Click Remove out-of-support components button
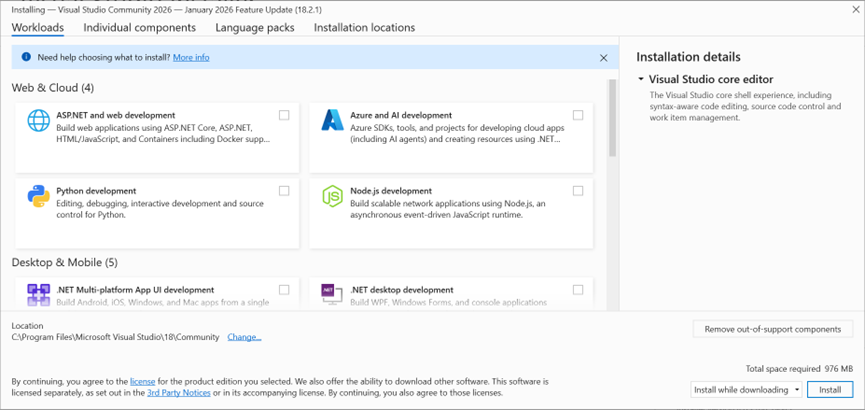The width and height of the screenshot is (865, 410). 773,329
